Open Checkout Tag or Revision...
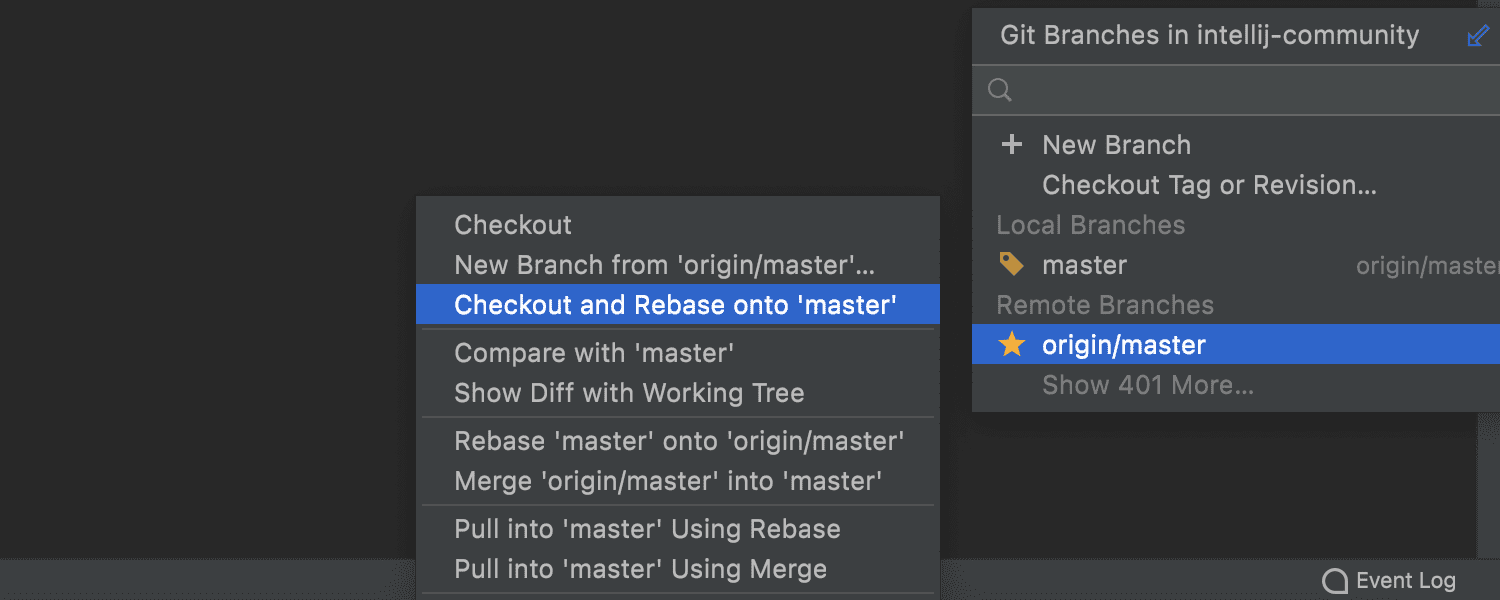This screenshot has width=1500, height=600. 1236,185
